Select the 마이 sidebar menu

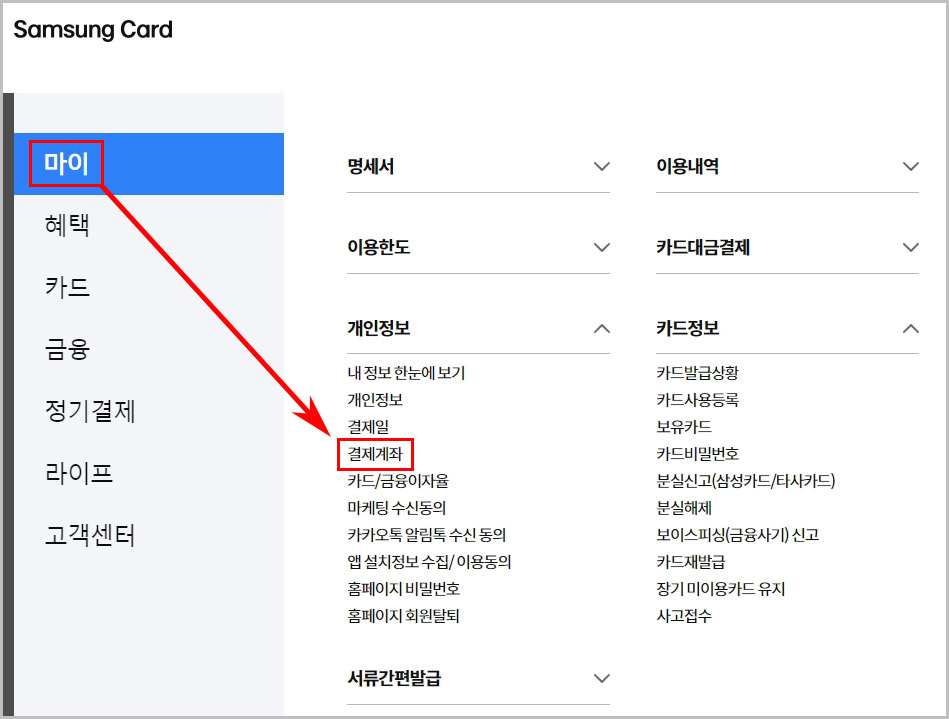pyautogui.click(x=64, y=164)
